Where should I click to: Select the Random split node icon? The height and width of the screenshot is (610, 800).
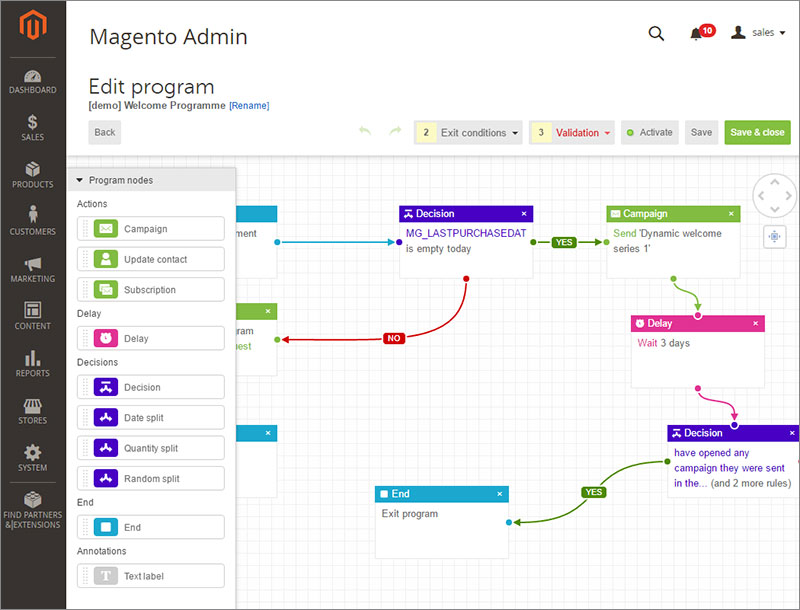(106, 478)
